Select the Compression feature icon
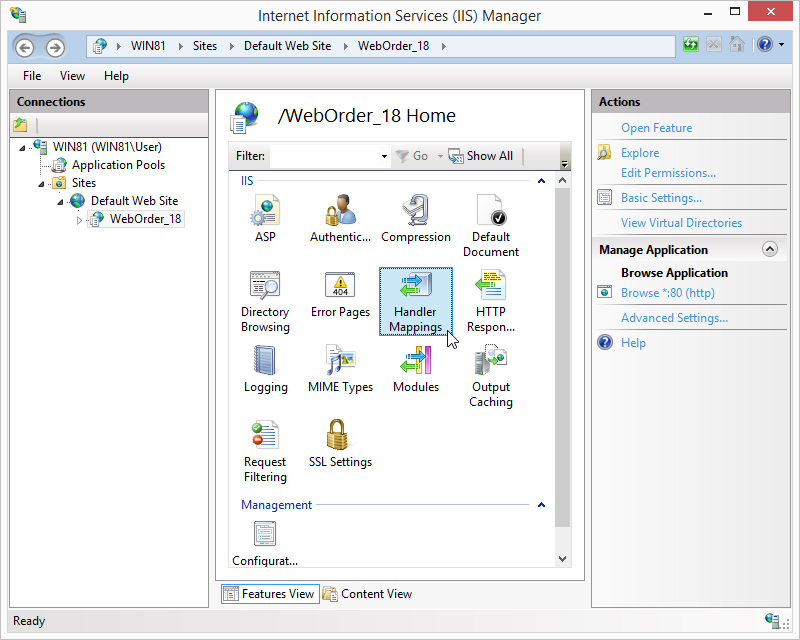Image resolution: width=800 pixels, height=640 pixels. [416, 210]
